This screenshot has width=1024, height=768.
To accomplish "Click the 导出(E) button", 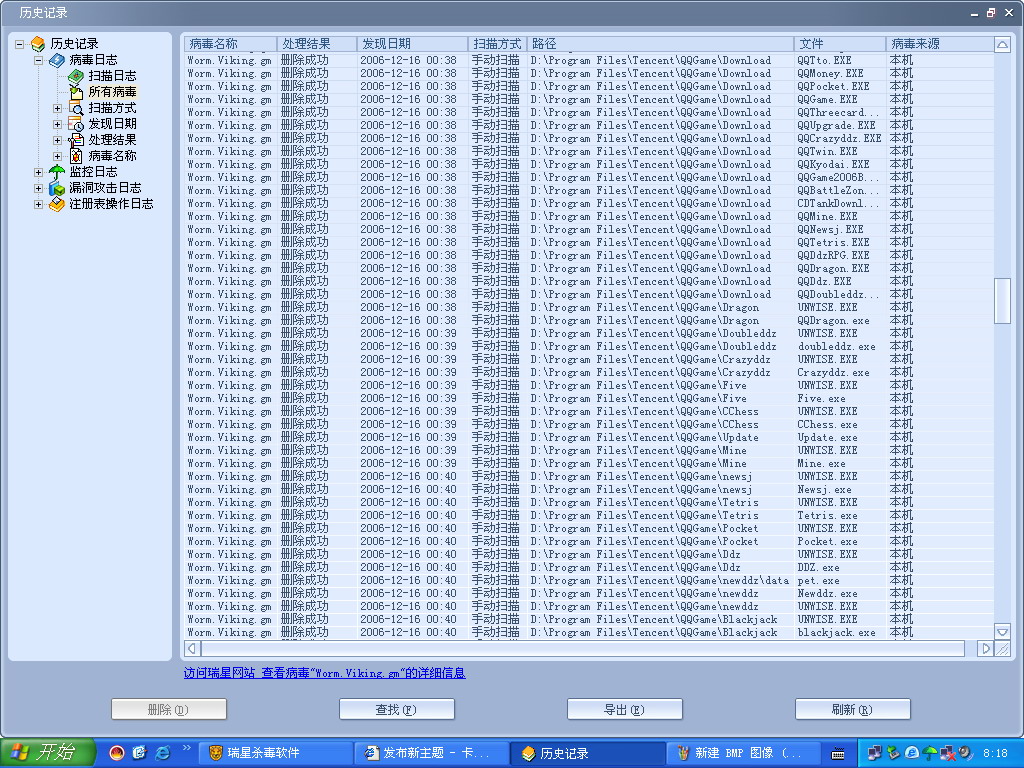I will [x=624, y=709].
